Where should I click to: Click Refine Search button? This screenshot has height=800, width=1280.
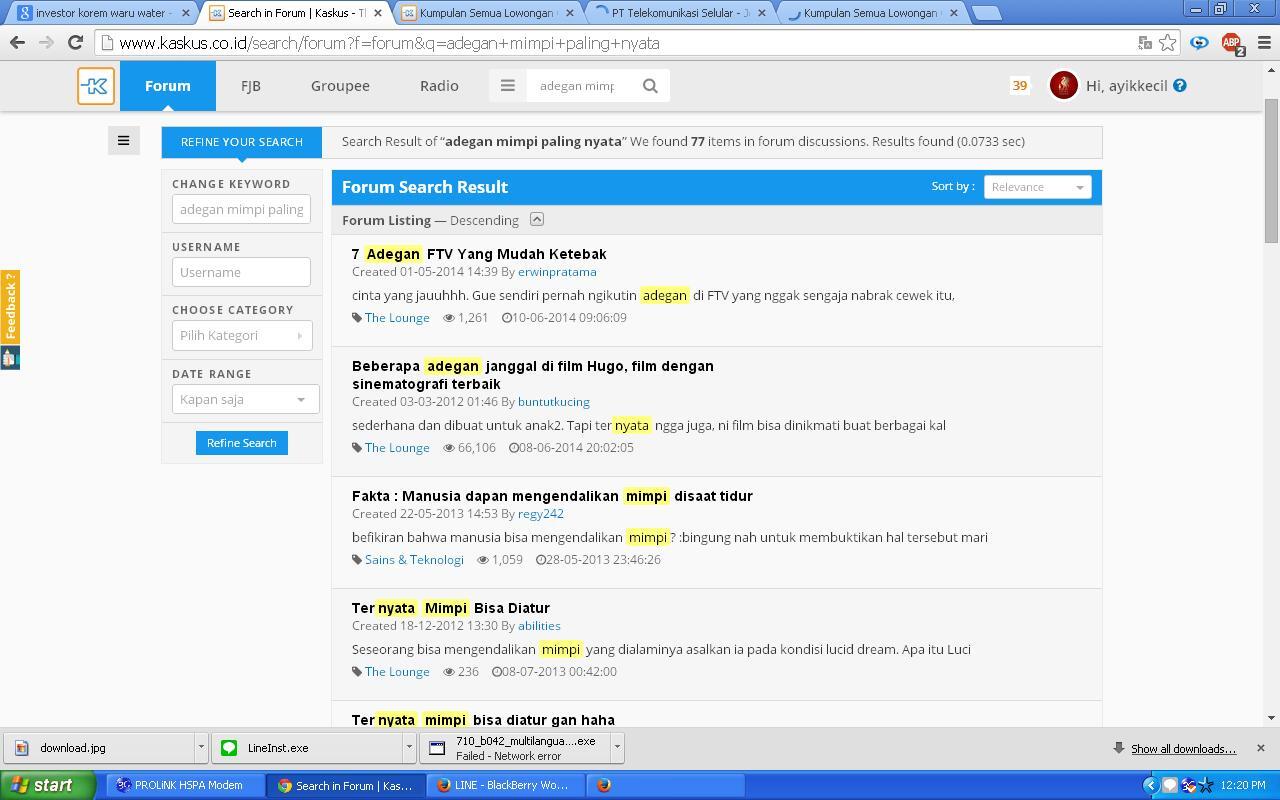click(x=241, y=443)
